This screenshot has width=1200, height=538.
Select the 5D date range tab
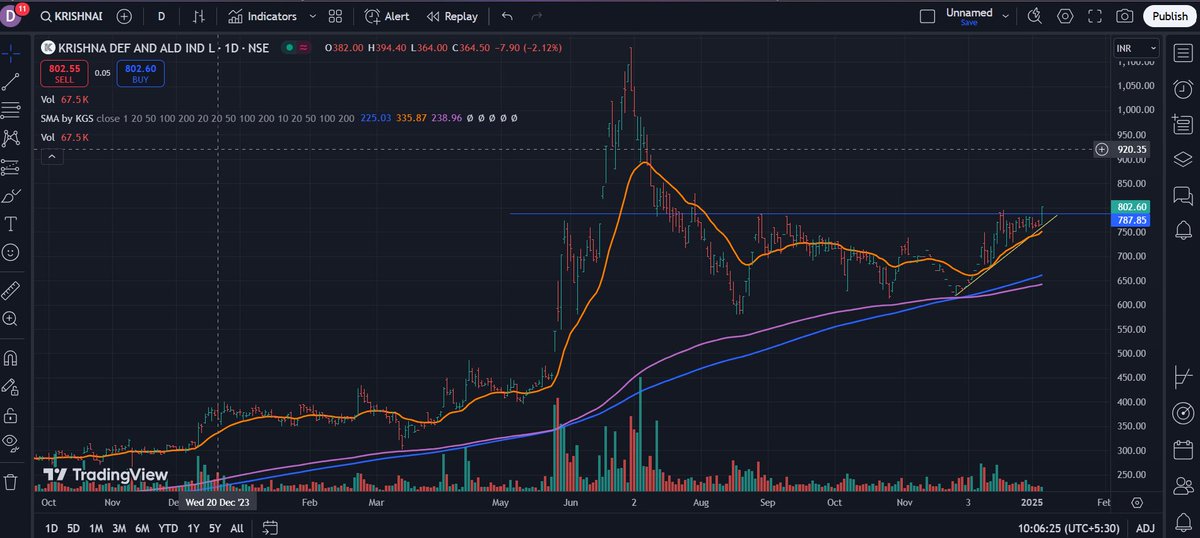tap(73, 528)
